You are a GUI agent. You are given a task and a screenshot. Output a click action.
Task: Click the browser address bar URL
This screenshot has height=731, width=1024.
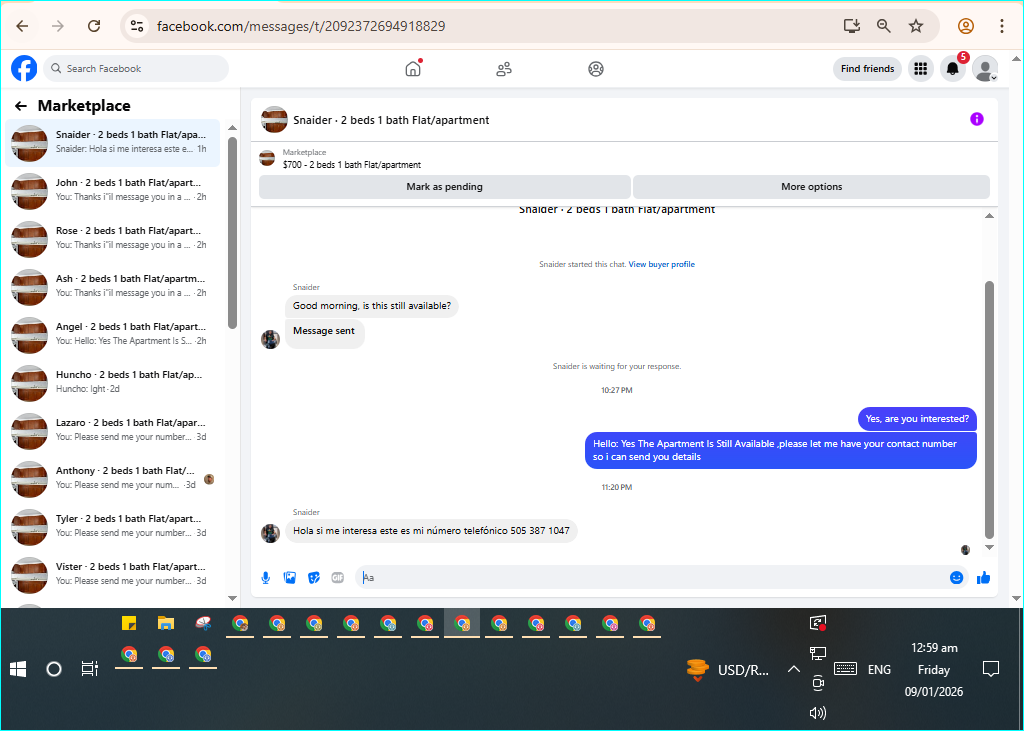click(x=301, y=26)
